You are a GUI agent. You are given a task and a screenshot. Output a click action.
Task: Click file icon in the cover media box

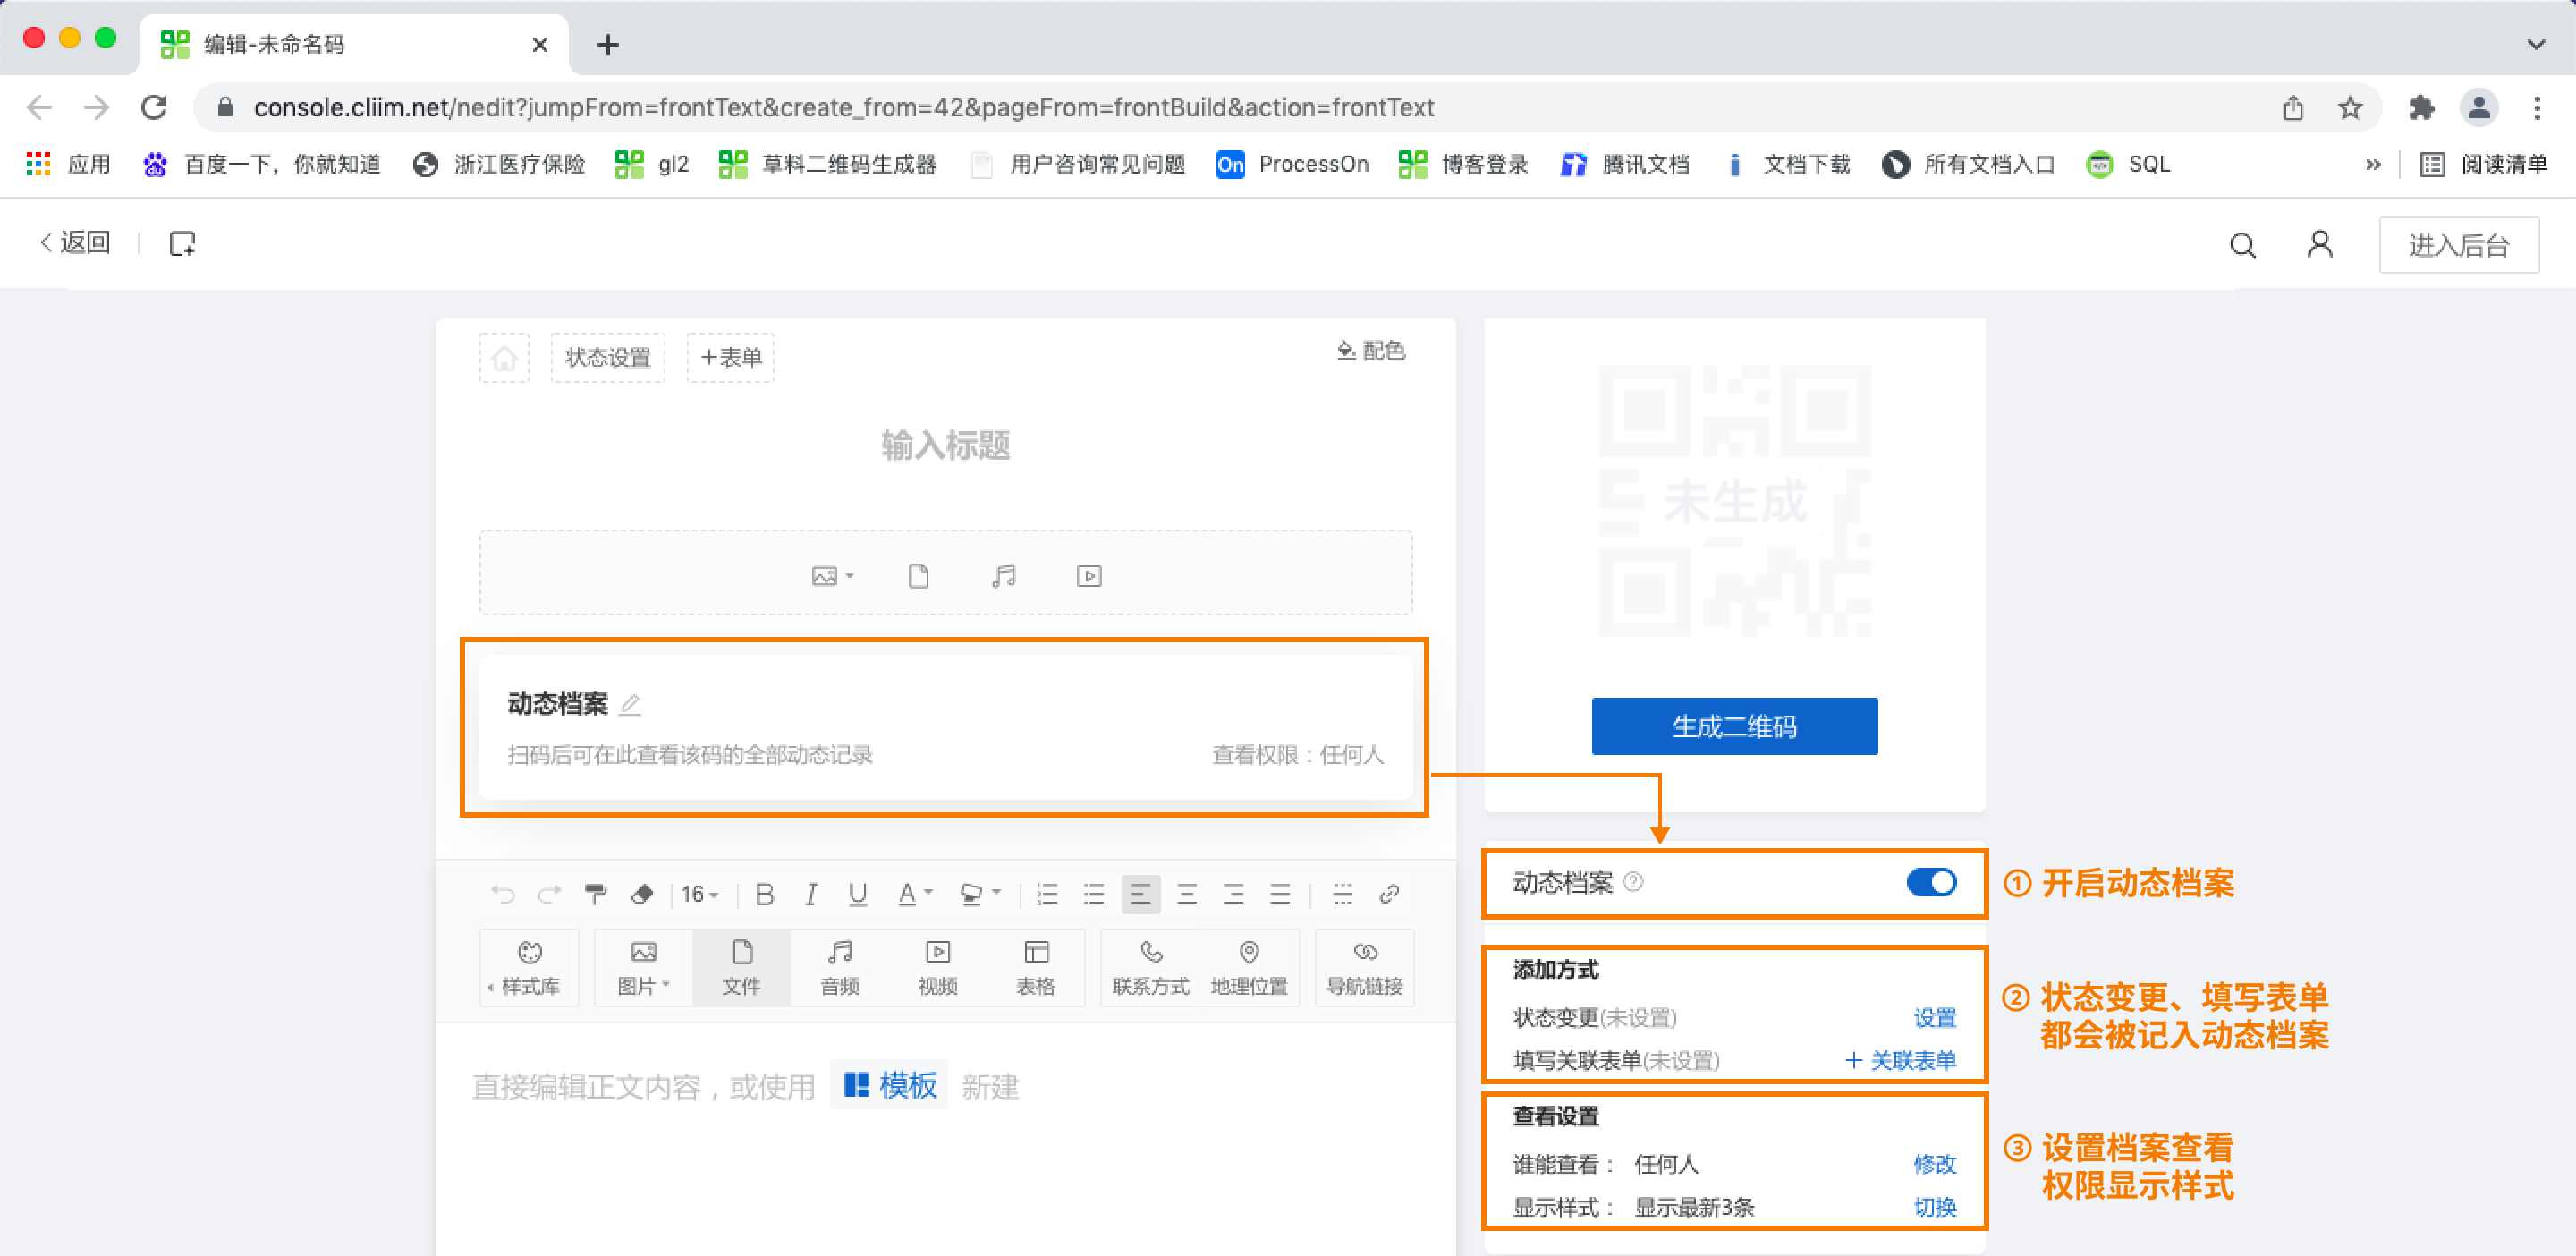(918, 576)
